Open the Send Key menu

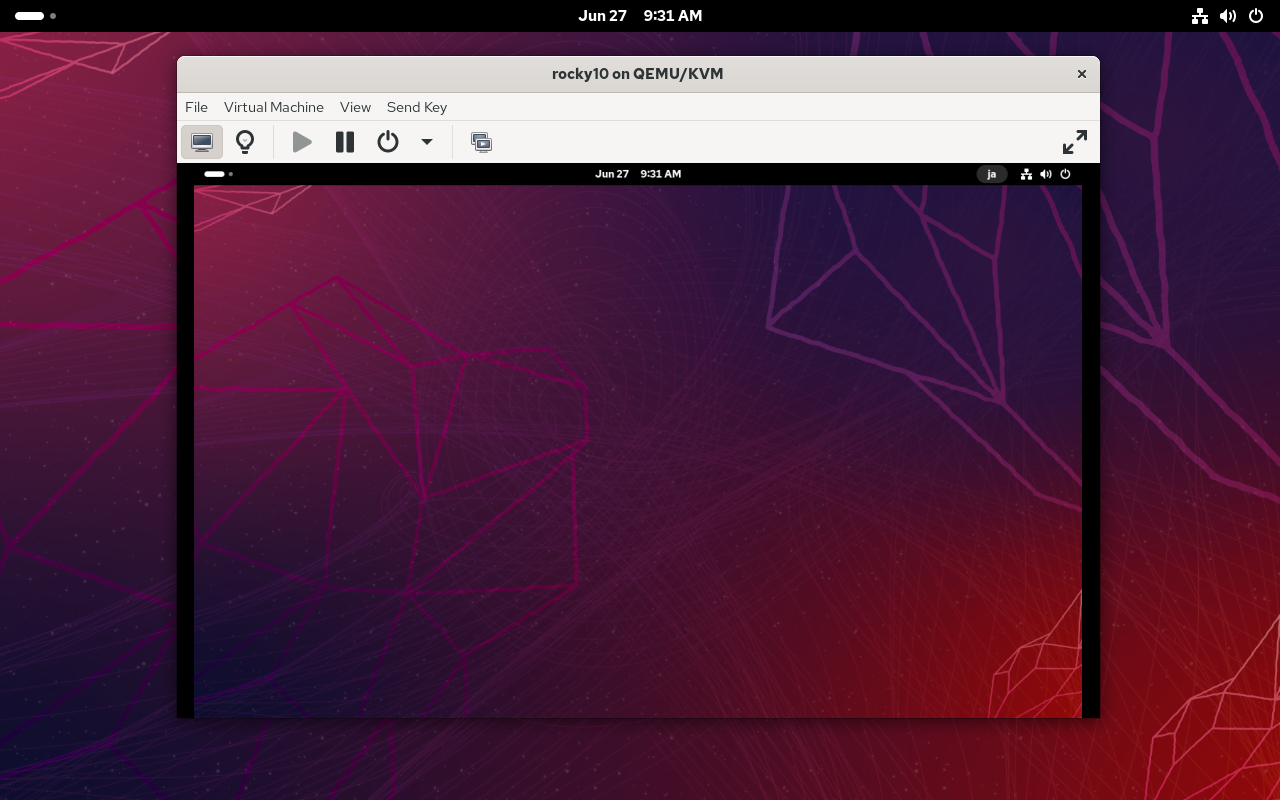[x=416, y=107]
